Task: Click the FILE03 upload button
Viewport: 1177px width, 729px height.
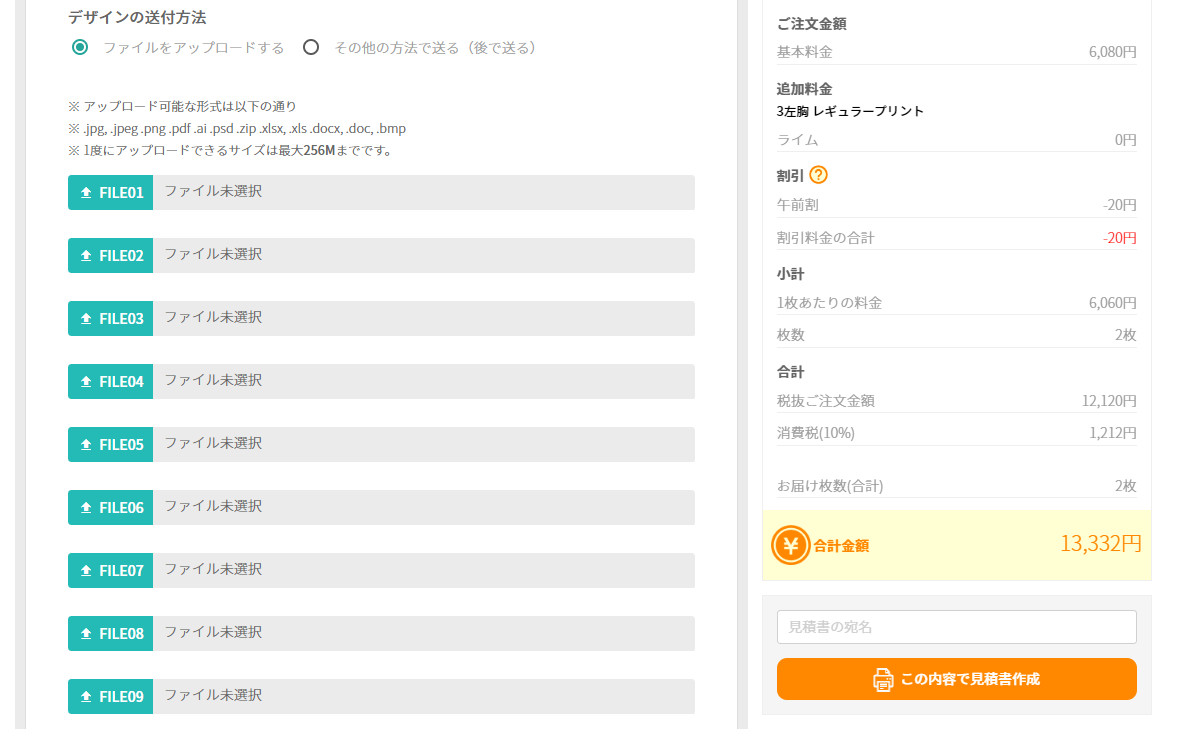Action: tap(111, 319)
